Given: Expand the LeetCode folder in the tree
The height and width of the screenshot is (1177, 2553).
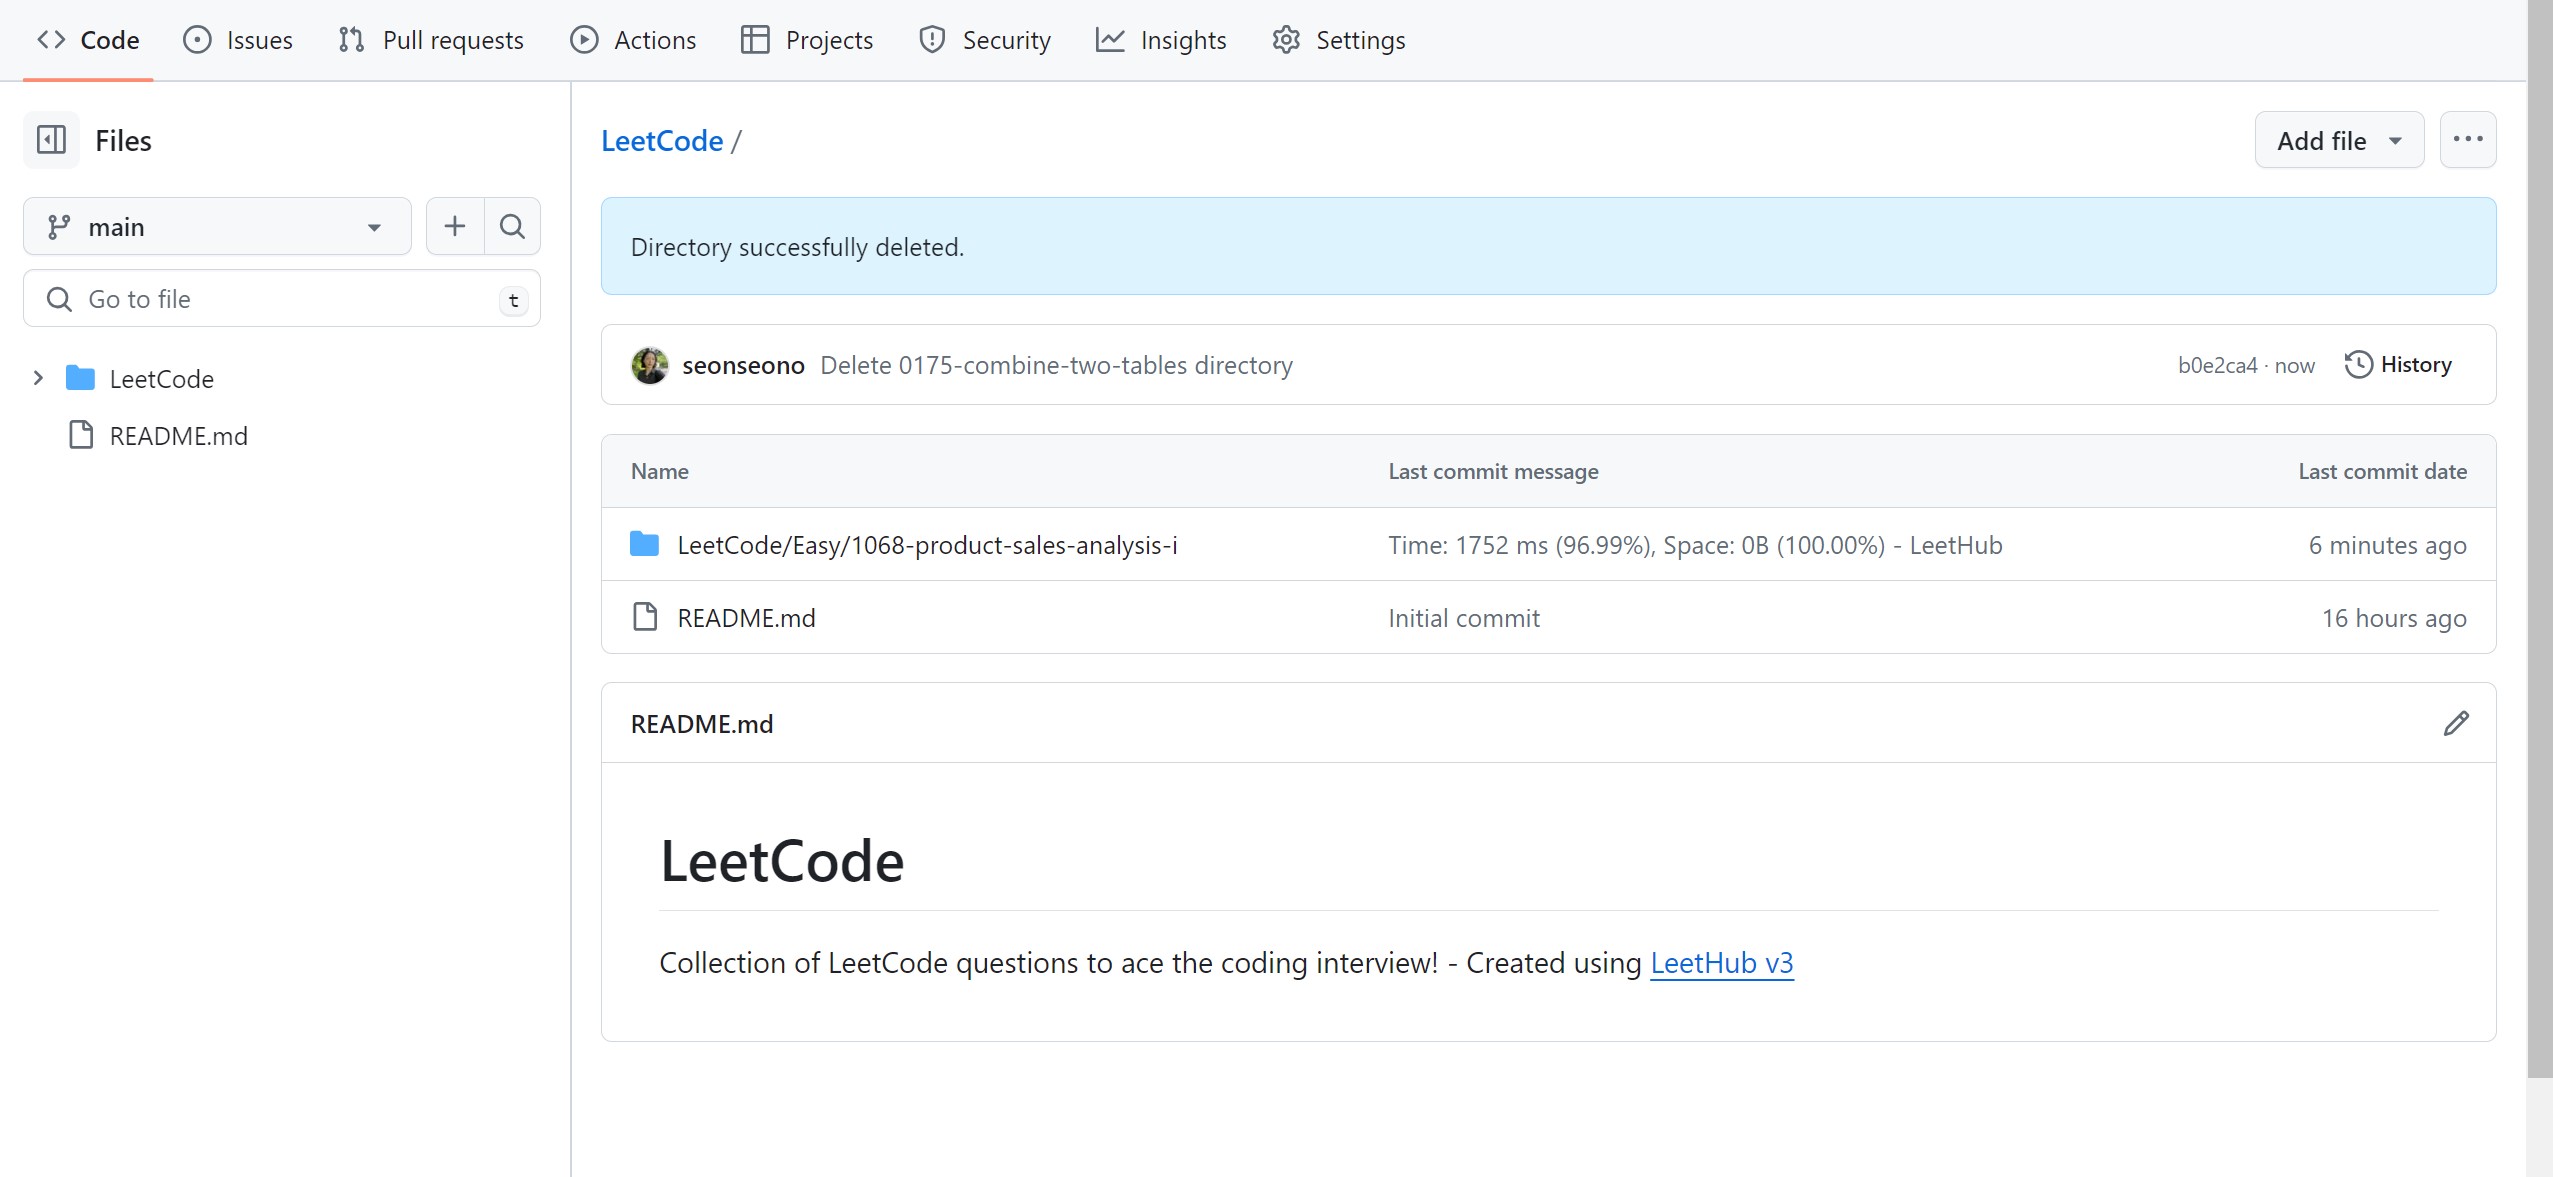Looking at the screenshot, I should coord(38,378).
